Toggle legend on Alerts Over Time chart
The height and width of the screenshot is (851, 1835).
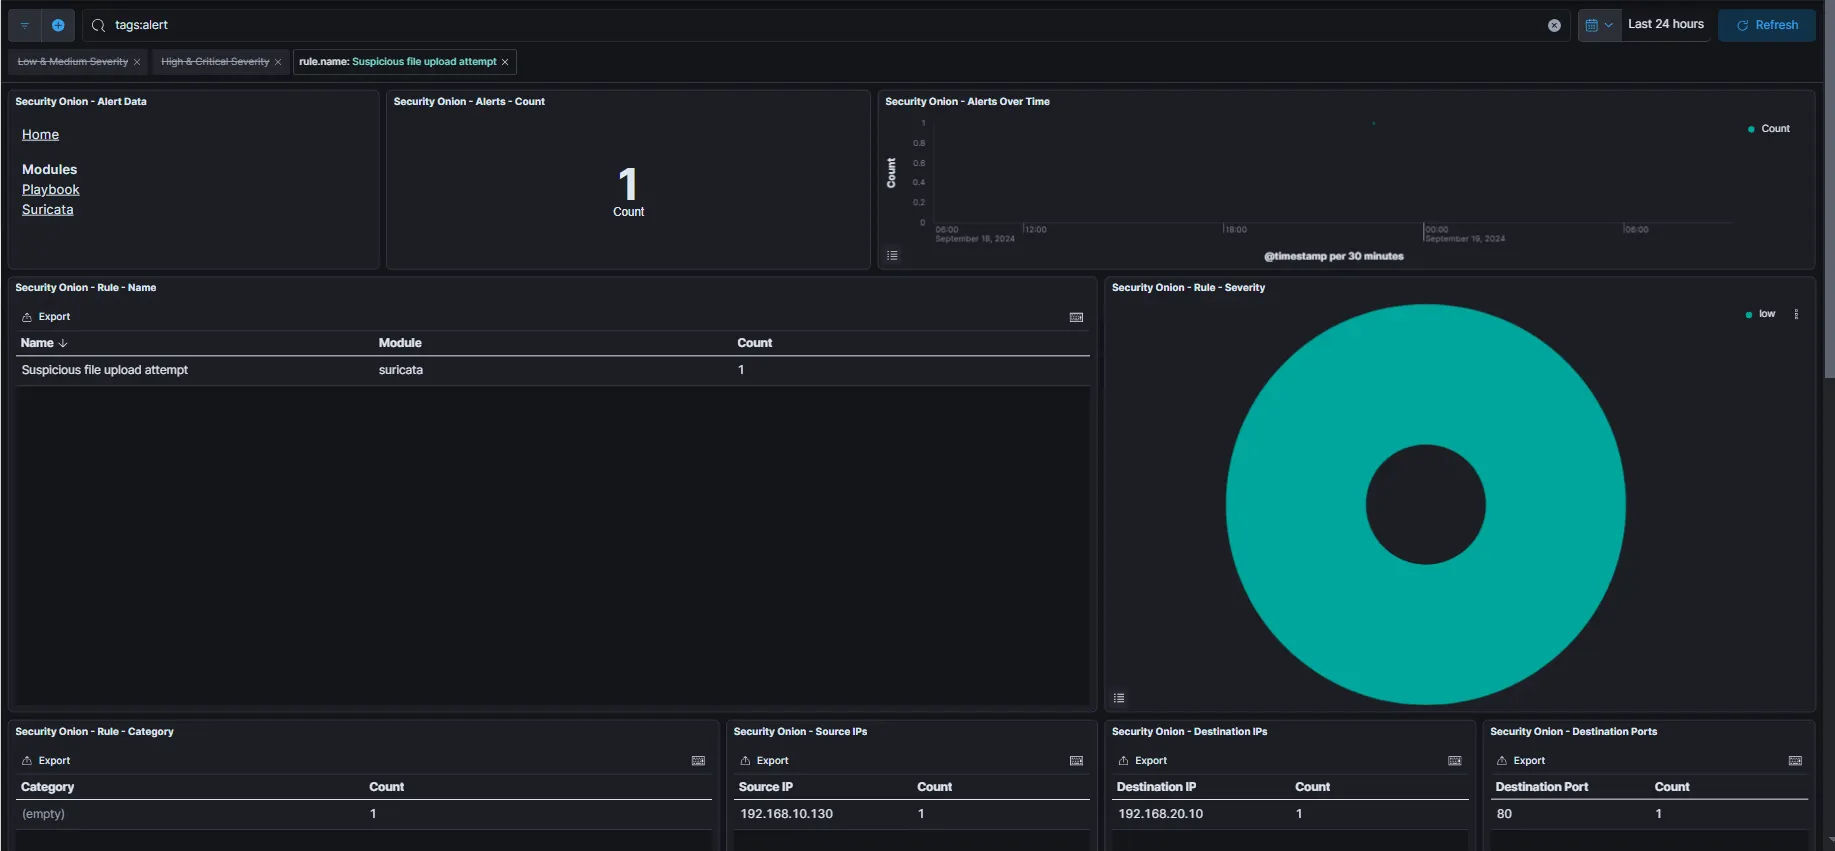click(x=892, y=256)
